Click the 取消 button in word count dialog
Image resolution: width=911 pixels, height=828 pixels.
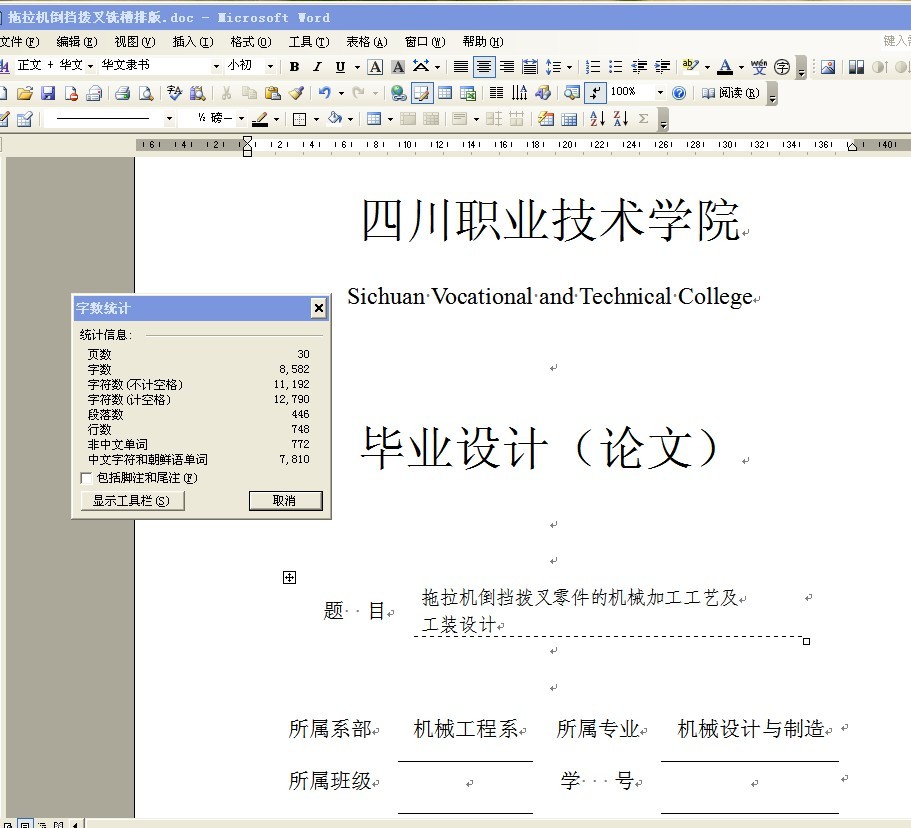pos(285,501)
